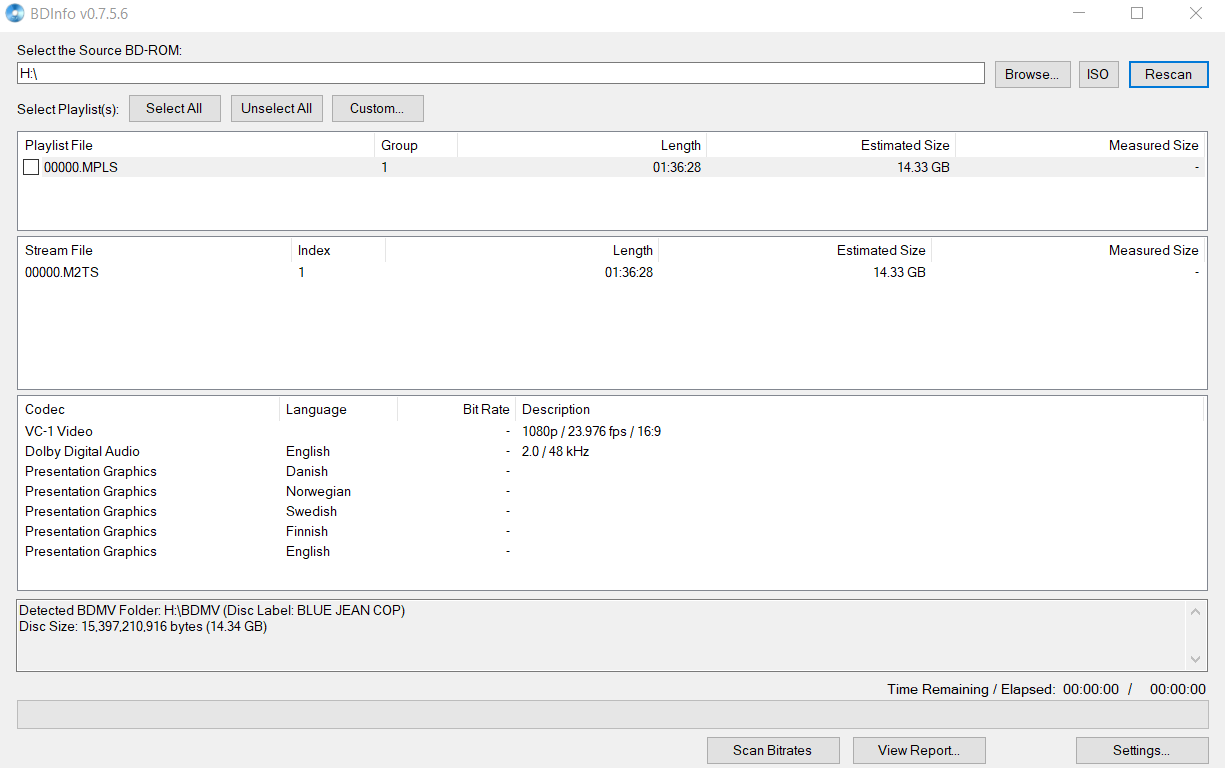The height and width of the screenshot is (768, 1225).
Task: Maximize the BDInfo window
Action: (x=1137, y=14)
